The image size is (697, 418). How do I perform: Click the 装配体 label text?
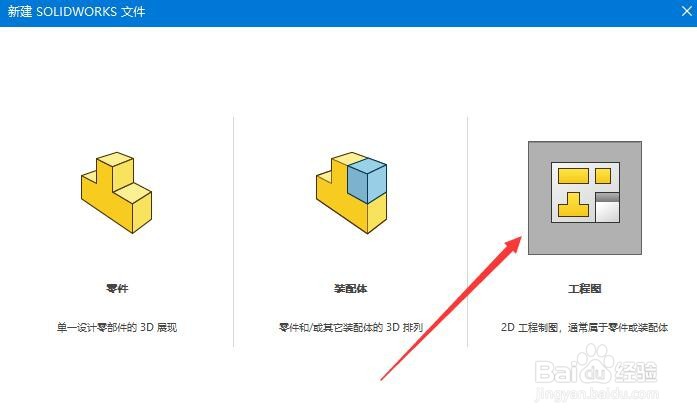click(351, 289)
